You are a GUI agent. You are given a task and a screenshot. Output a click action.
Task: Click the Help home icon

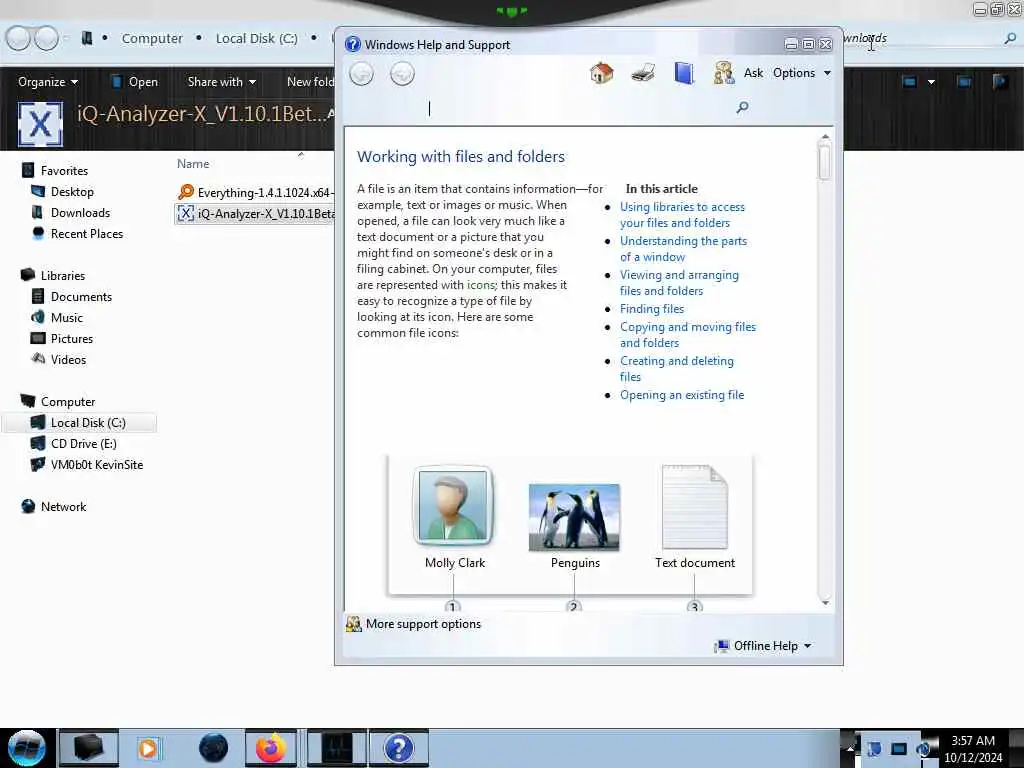[601, 72]
